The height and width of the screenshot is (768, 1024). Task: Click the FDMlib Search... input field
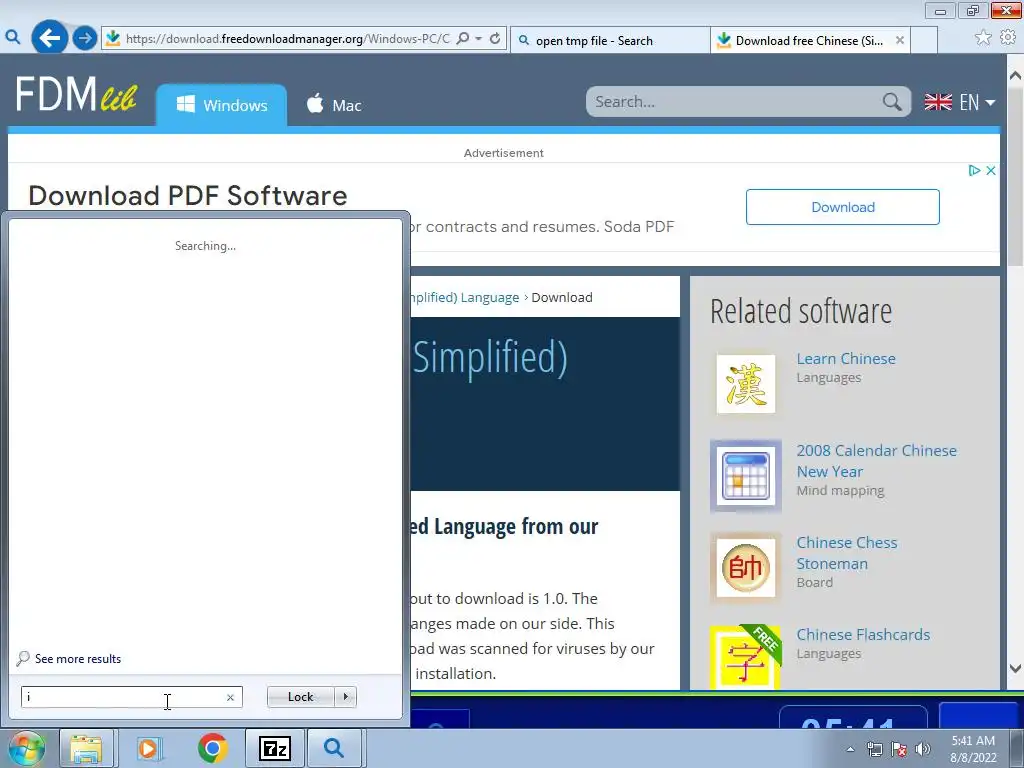[x=733, y=102]
